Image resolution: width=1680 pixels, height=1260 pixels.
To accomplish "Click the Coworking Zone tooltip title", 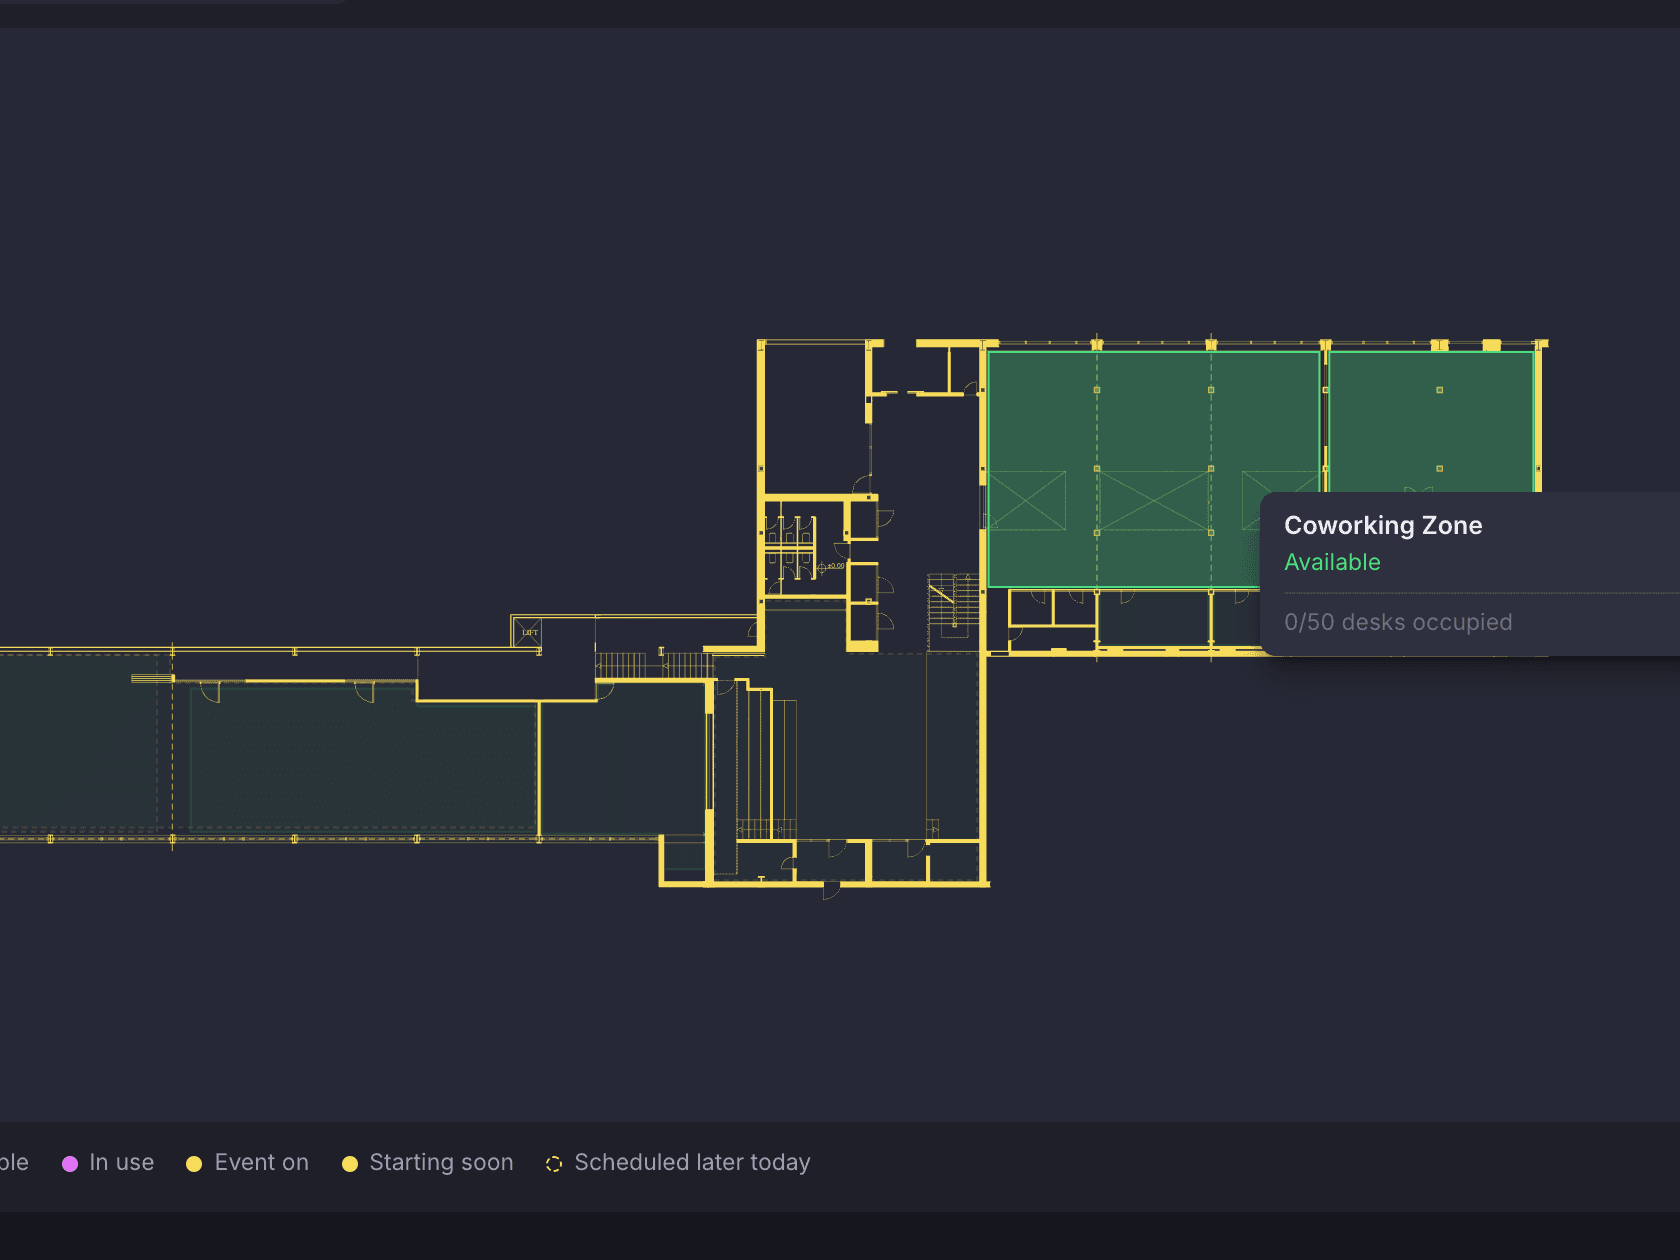I will click(1383, 526).
